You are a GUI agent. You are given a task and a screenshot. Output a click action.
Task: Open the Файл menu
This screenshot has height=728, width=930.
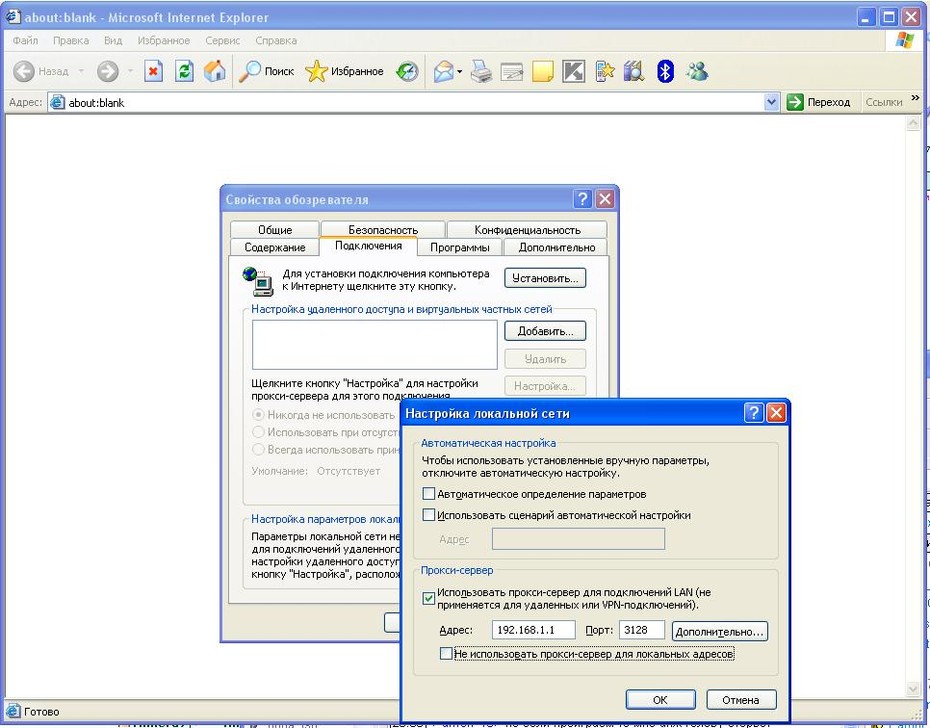click(x=26, y=40)
